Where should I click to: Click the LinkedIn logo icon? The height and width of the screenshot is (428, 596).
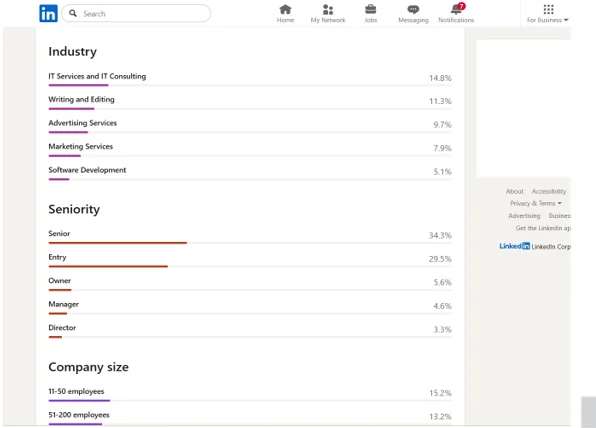click(x=48, y=13)
